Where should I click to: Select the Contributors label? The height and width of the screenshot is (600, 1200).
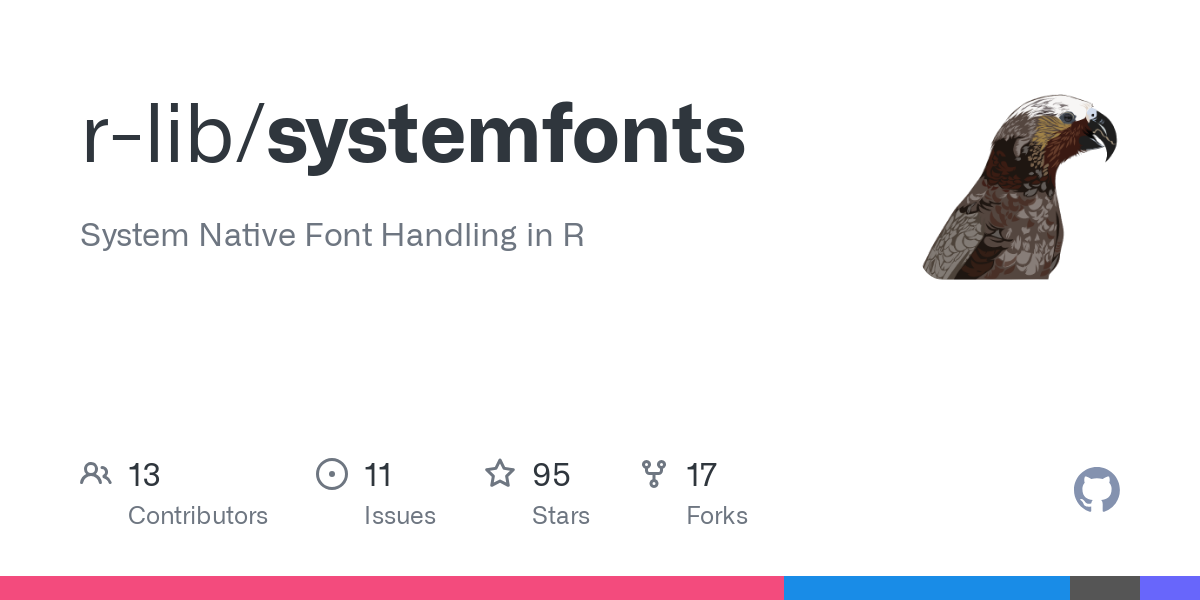click(198, 516)
